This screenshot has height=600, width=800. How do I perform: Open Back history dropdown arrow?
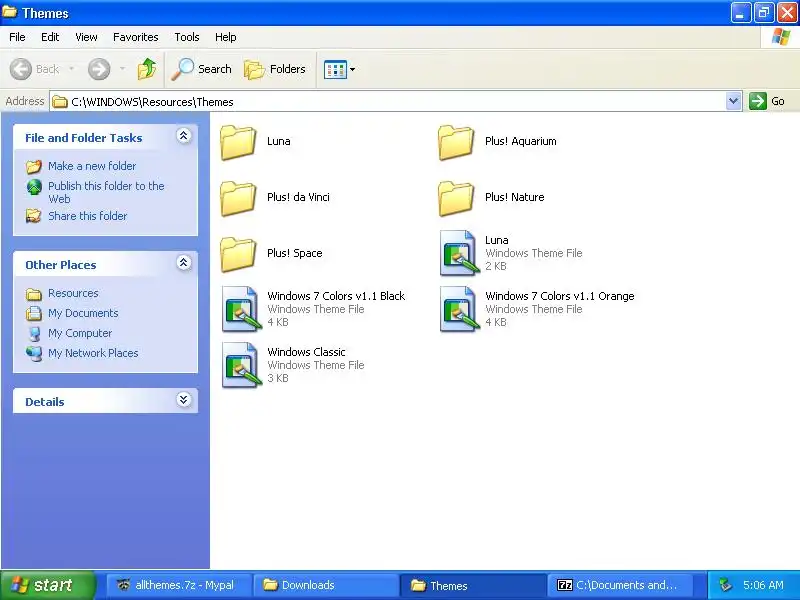click(x=71, y=69)
